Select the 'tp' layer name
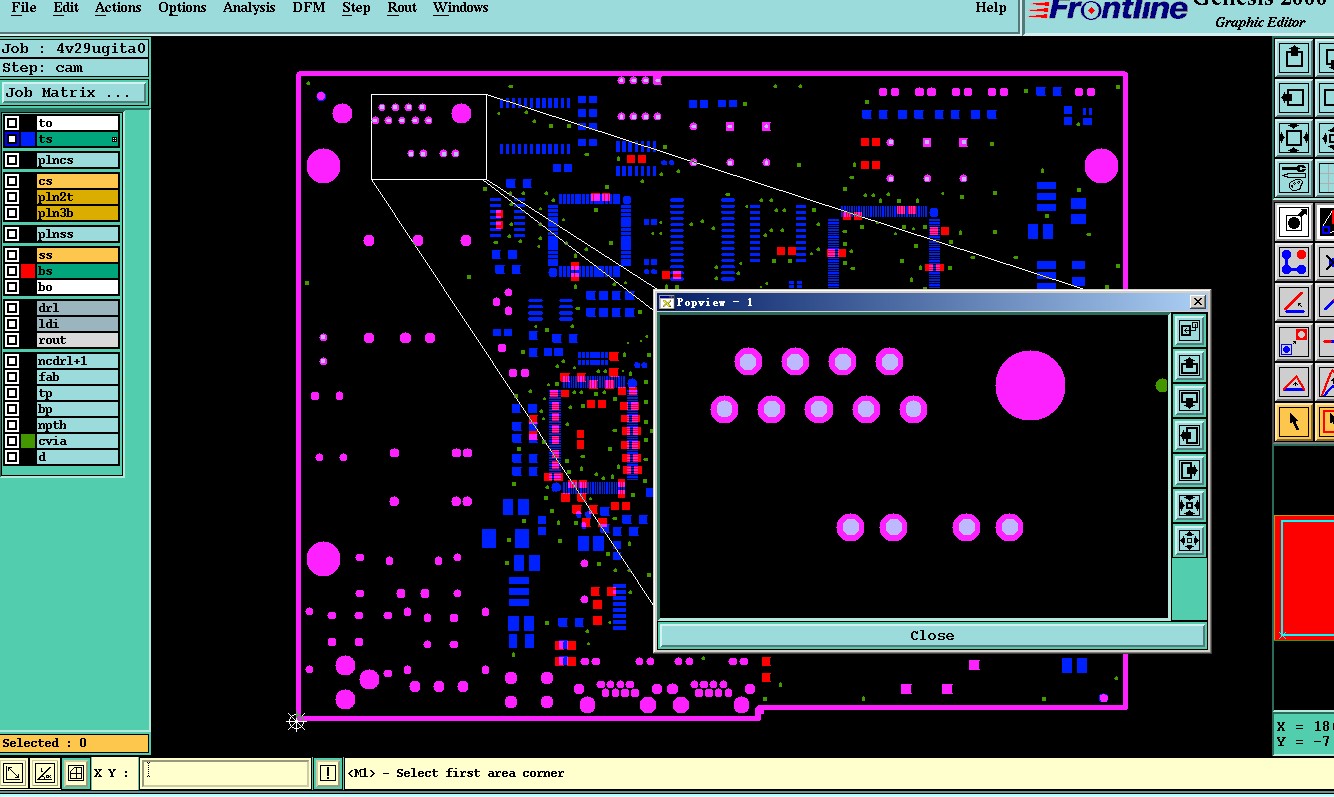Viewport: 1334px width, 797px height. point(77,393)
